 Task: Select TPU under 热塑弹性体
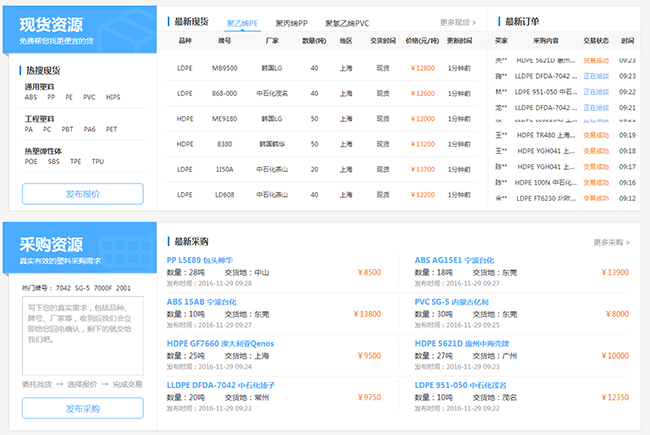point(98,161)
